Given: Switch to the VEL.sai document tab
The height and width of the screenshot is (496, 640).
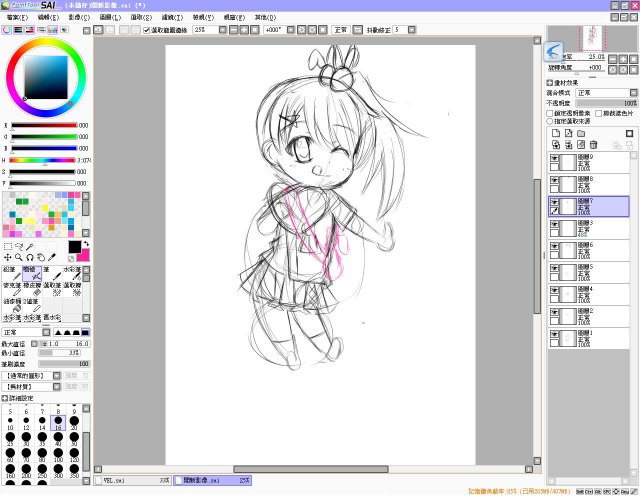Looking at the screenshot, I should 133,480.
